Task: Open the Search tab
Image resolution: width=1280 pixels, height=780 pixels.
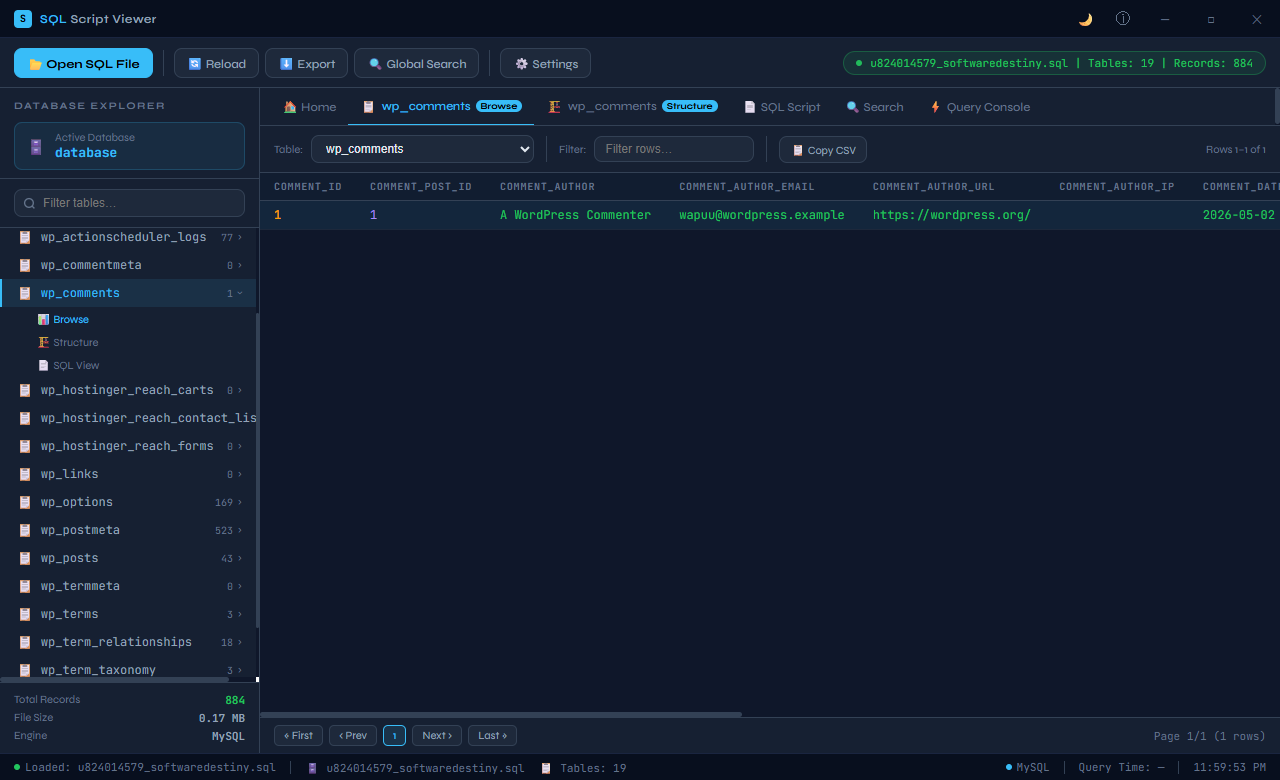Action: click(875, 107)
